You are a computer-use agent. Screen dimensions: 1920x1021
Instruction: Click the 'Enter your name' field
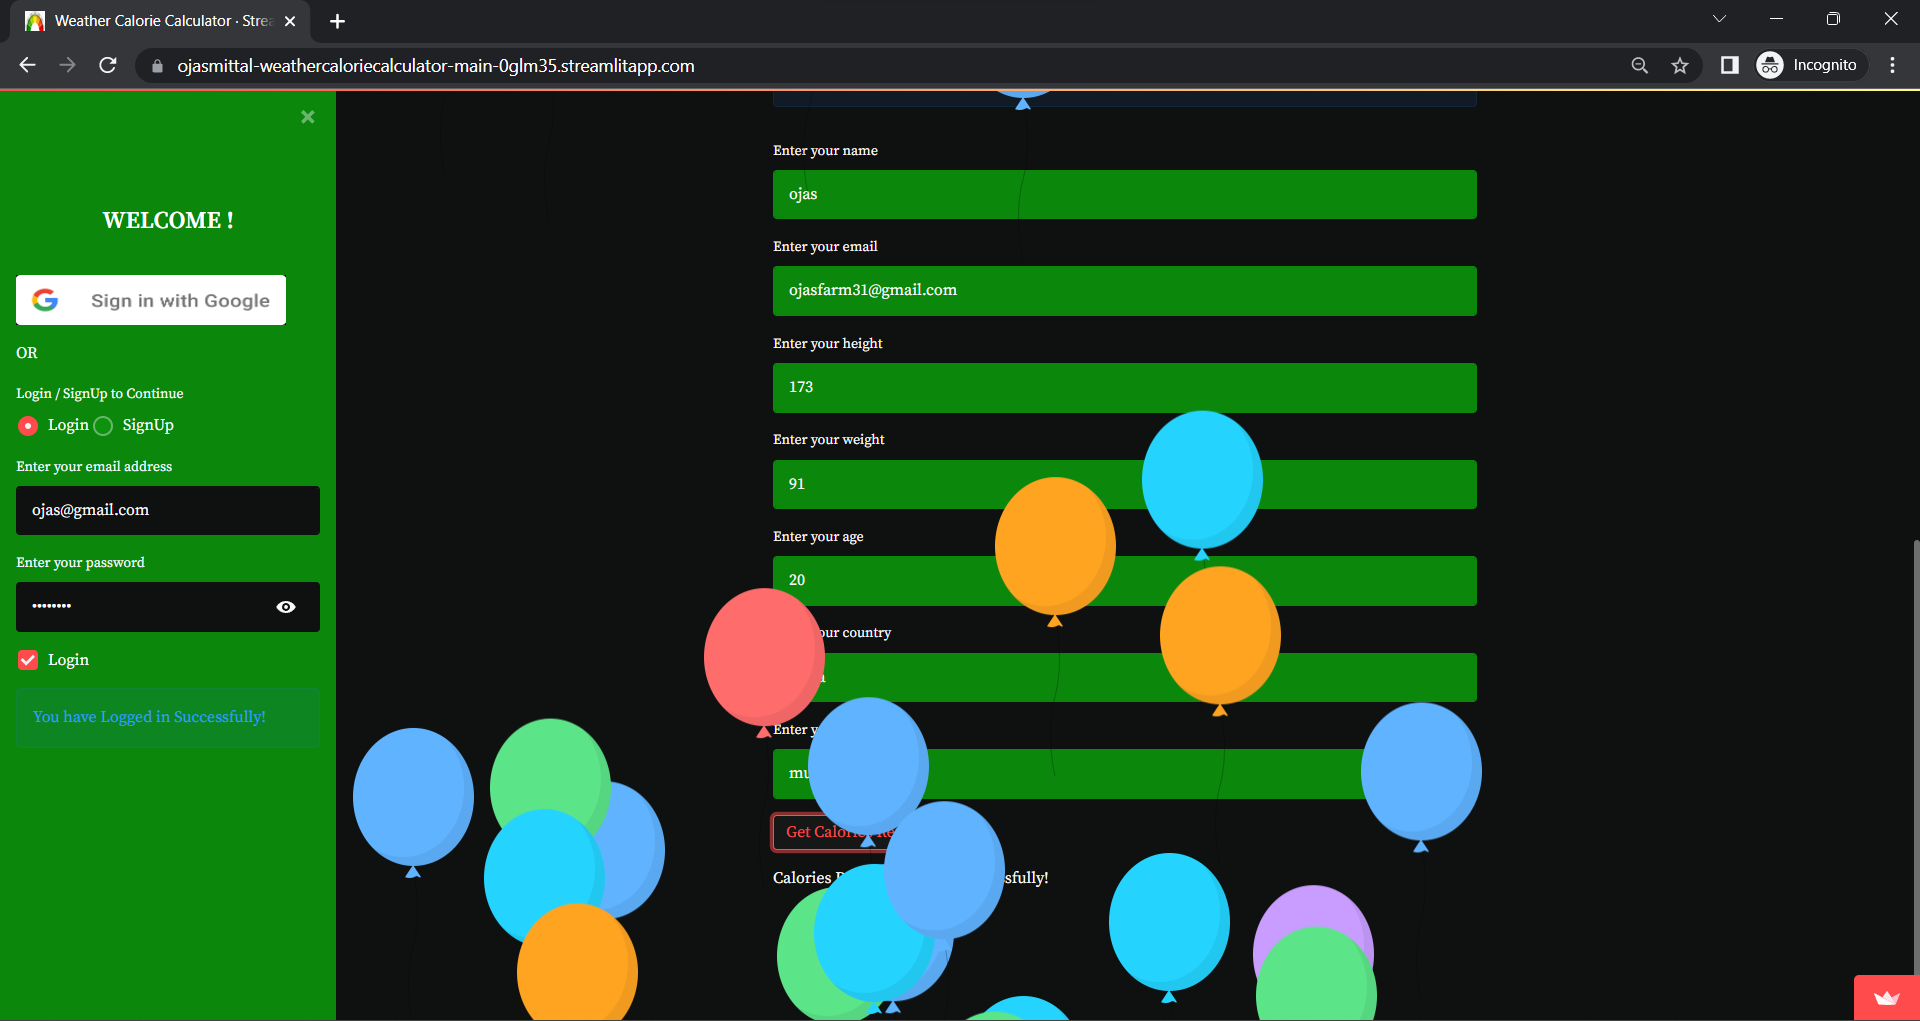(1124, 194)
